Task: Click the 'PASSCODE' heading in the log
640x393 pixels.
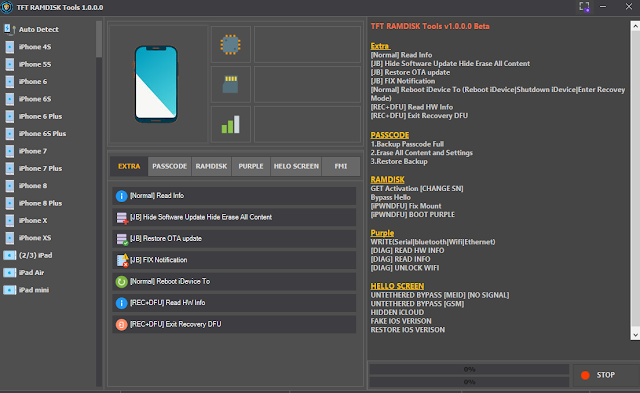Action: click(390, 135)
